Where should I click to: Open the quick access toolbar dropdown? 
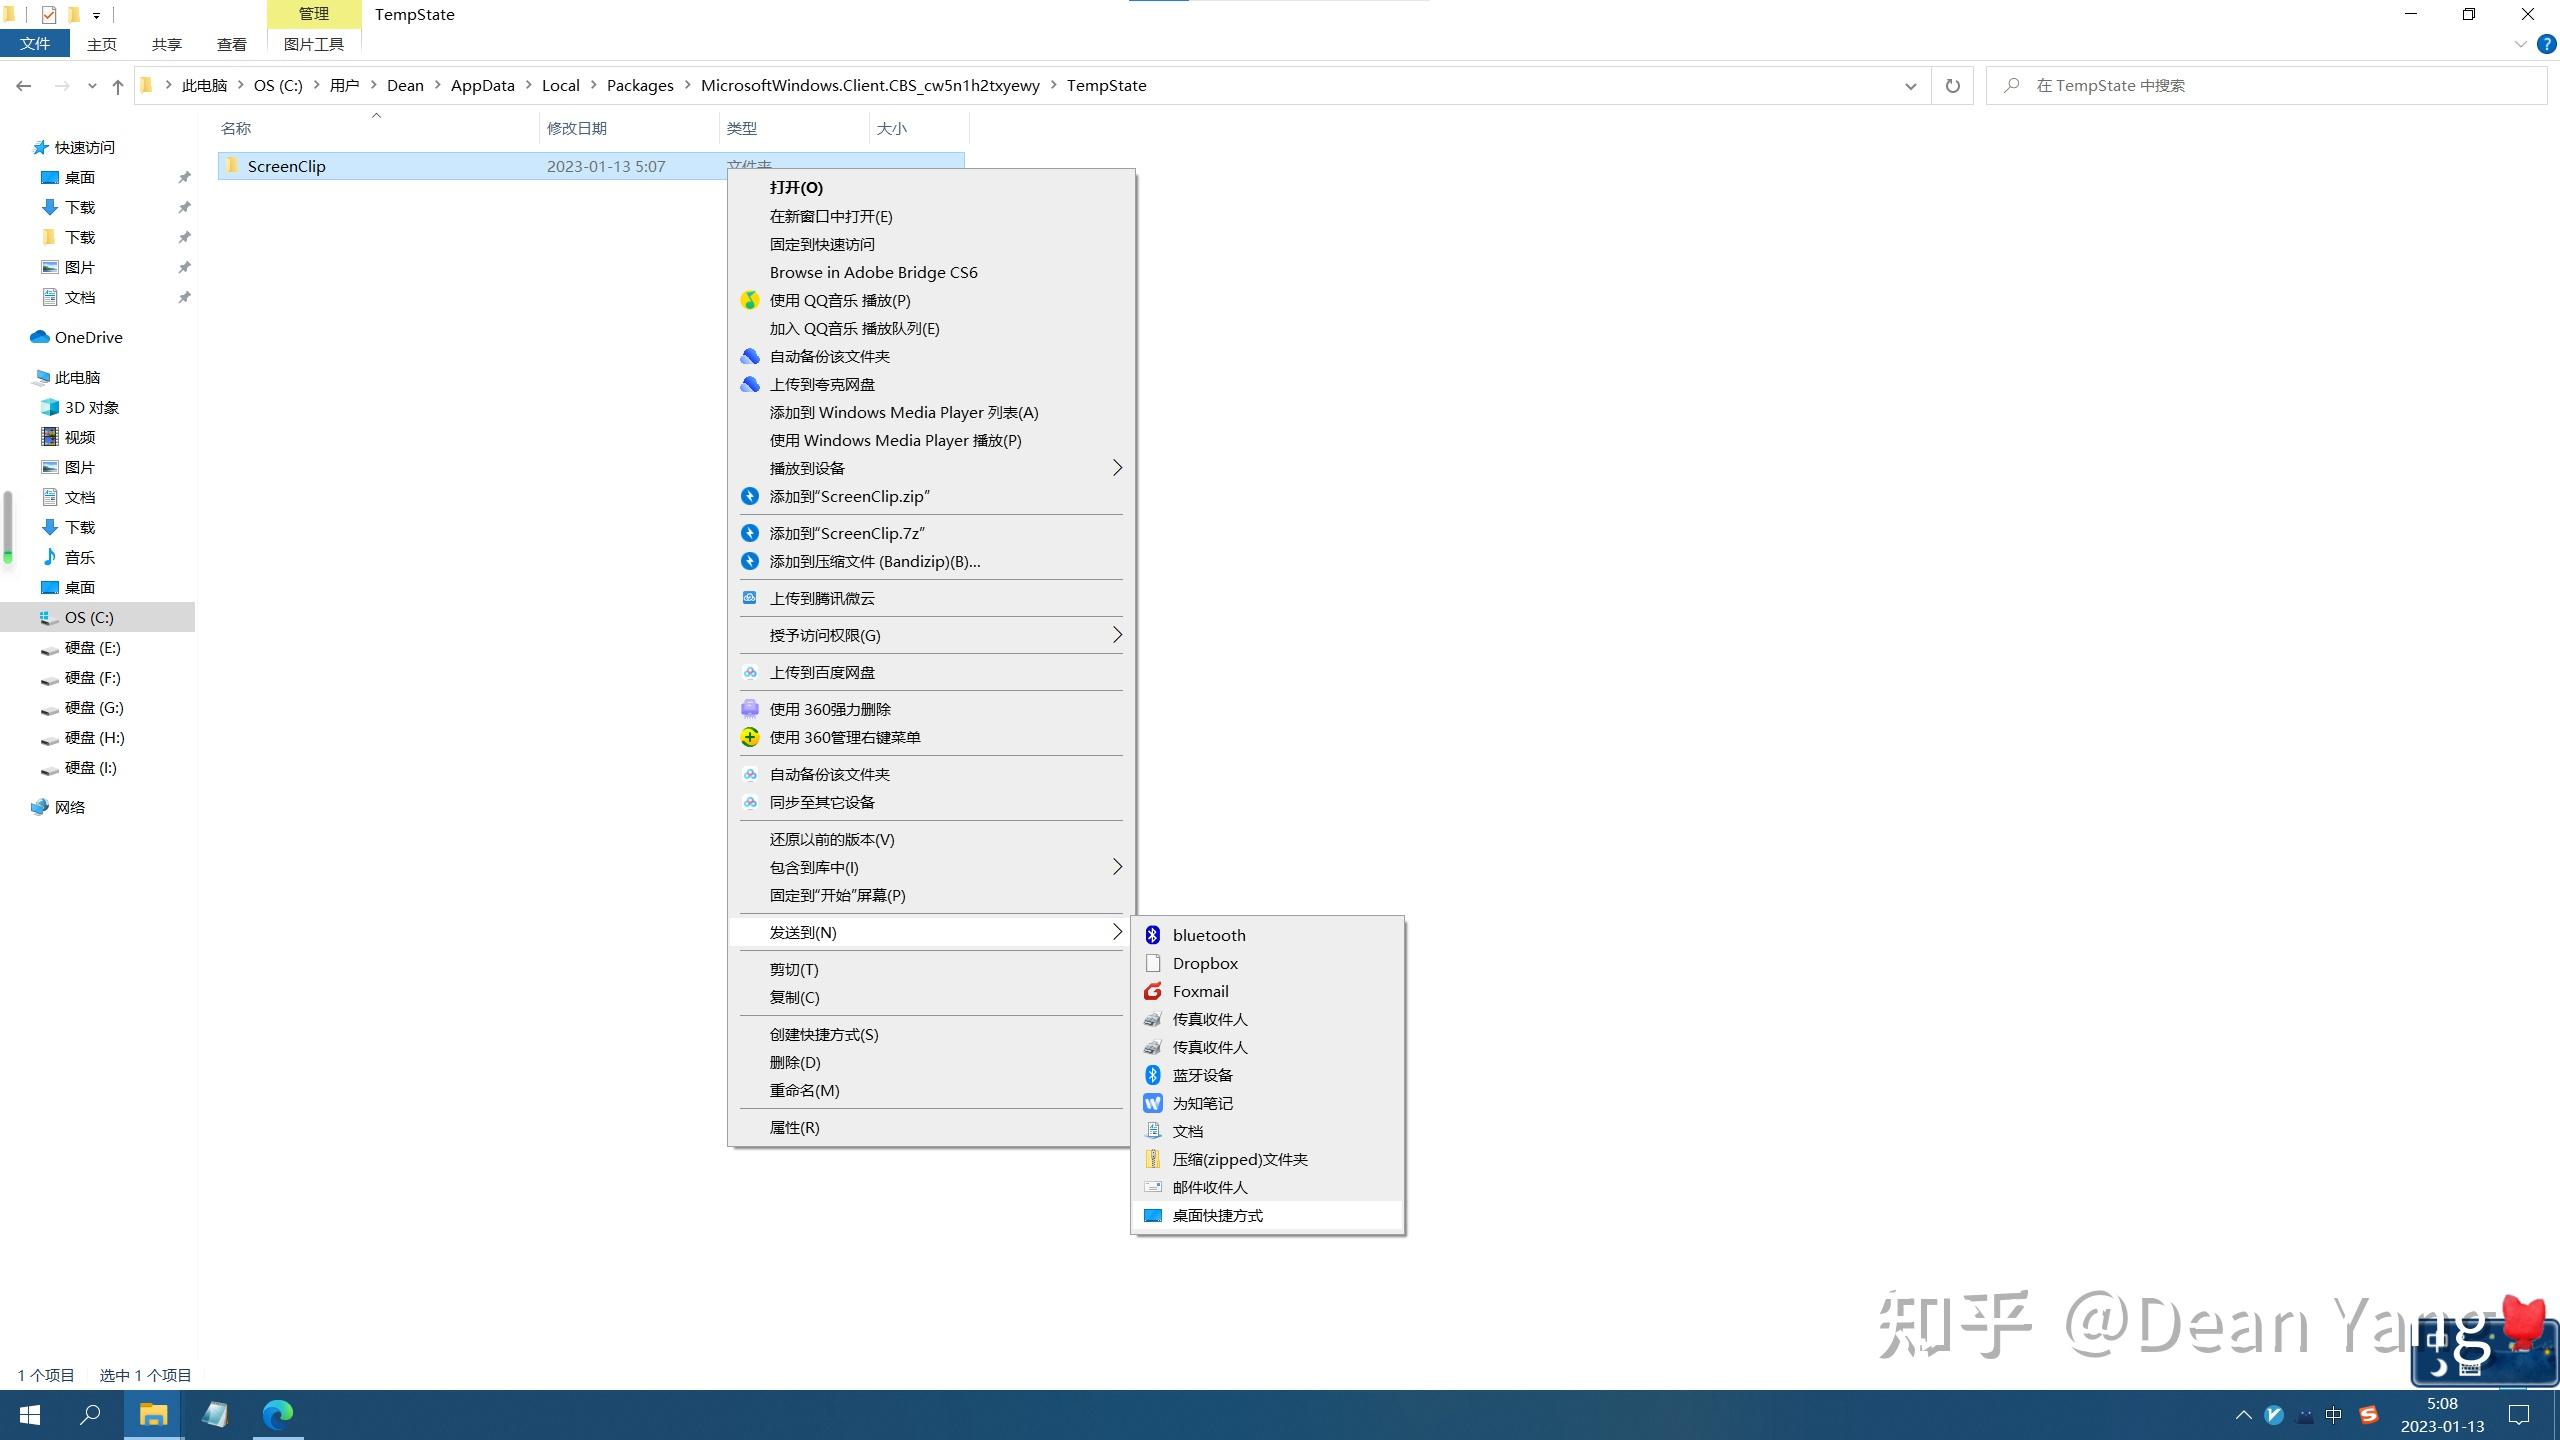(x=96, y=15)
